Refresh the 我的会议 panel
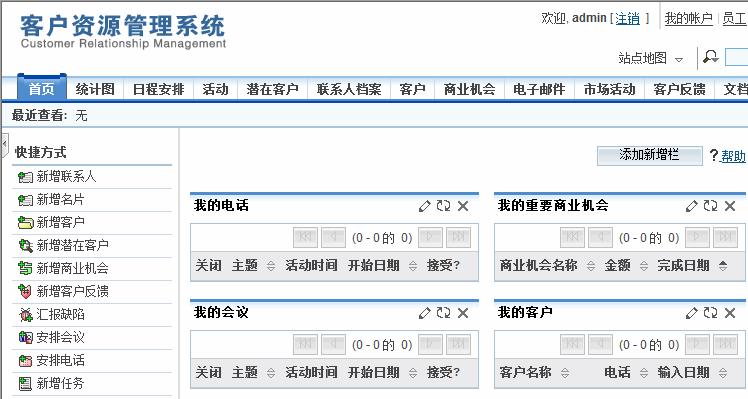748x399 pixels. pyautogui.click(x=443, y=313)
